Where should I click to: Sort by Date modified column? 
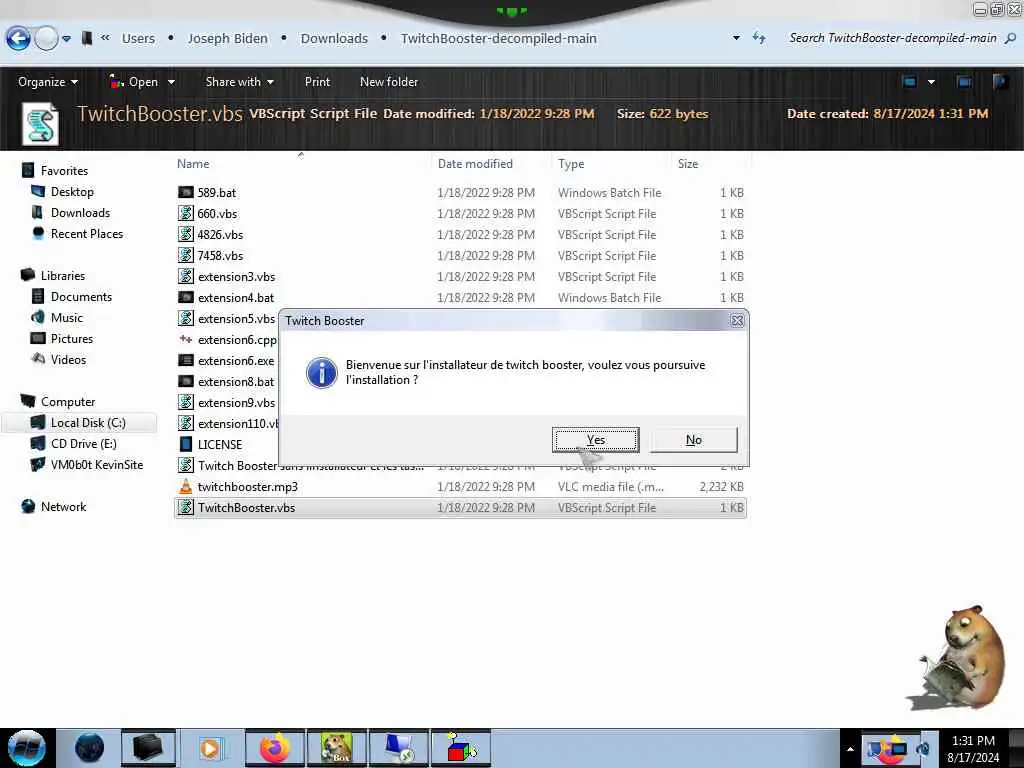click(x=475, y=164)
